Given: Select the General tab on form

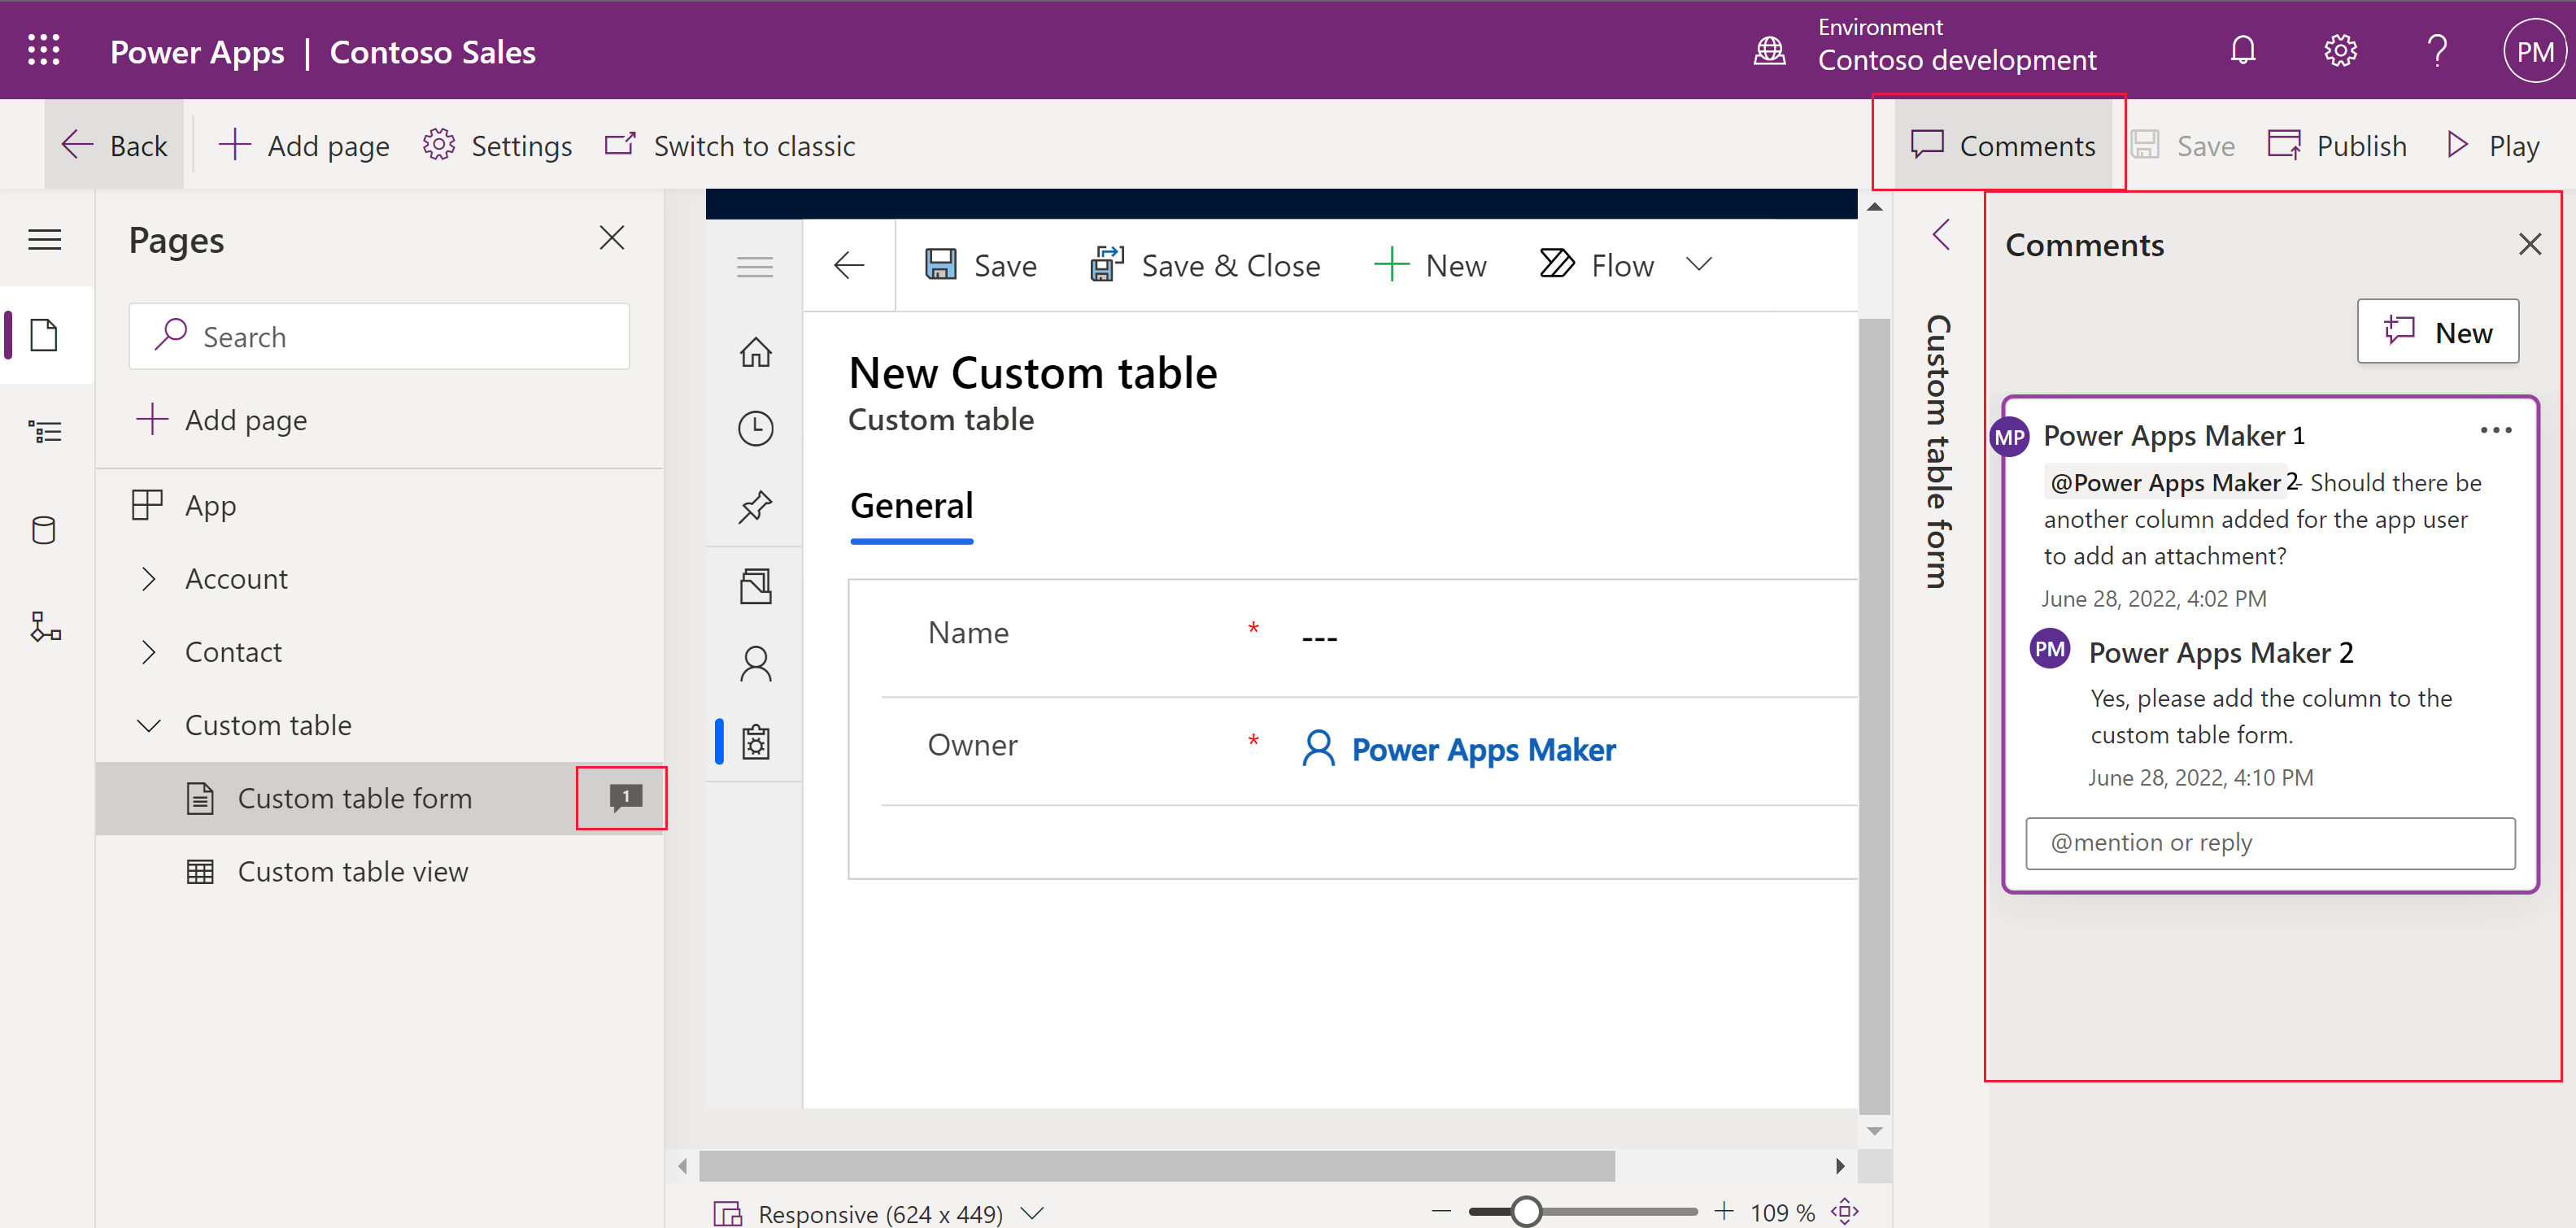Looking at the screenshot, I should coord(909,506).
